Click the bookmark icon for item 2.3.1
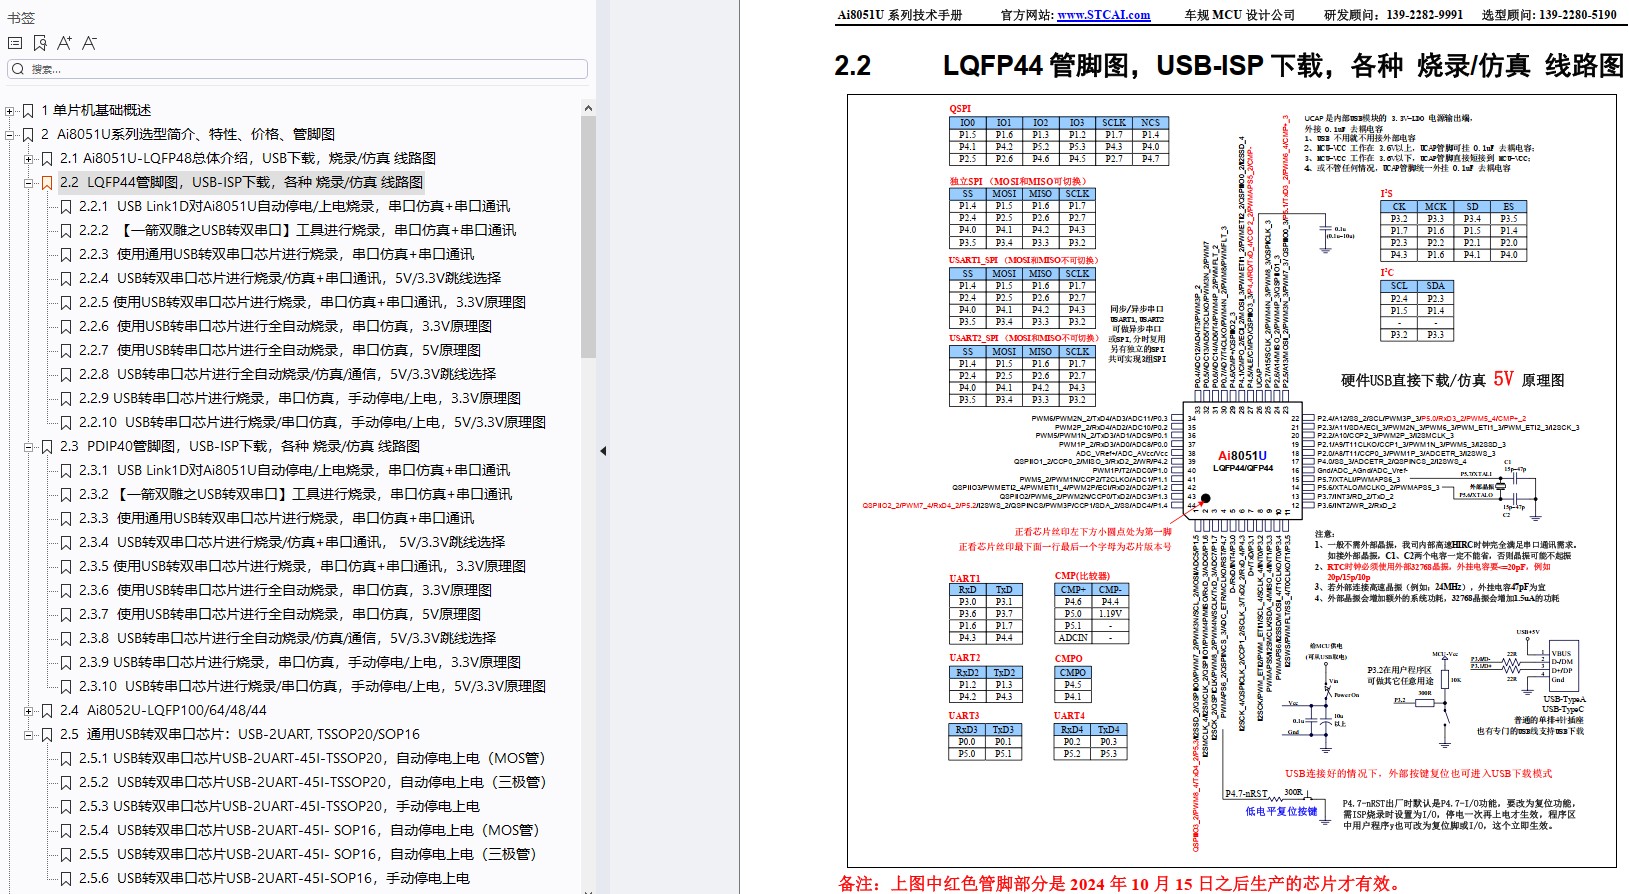The height and width of the screenshot is (894, 1629). (x=66, y=470)
